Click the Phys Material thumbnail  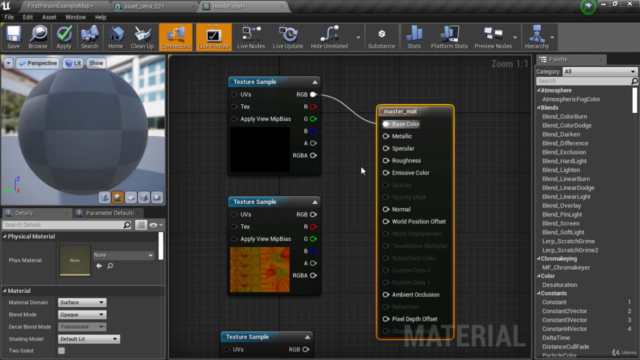click(75, 260)
